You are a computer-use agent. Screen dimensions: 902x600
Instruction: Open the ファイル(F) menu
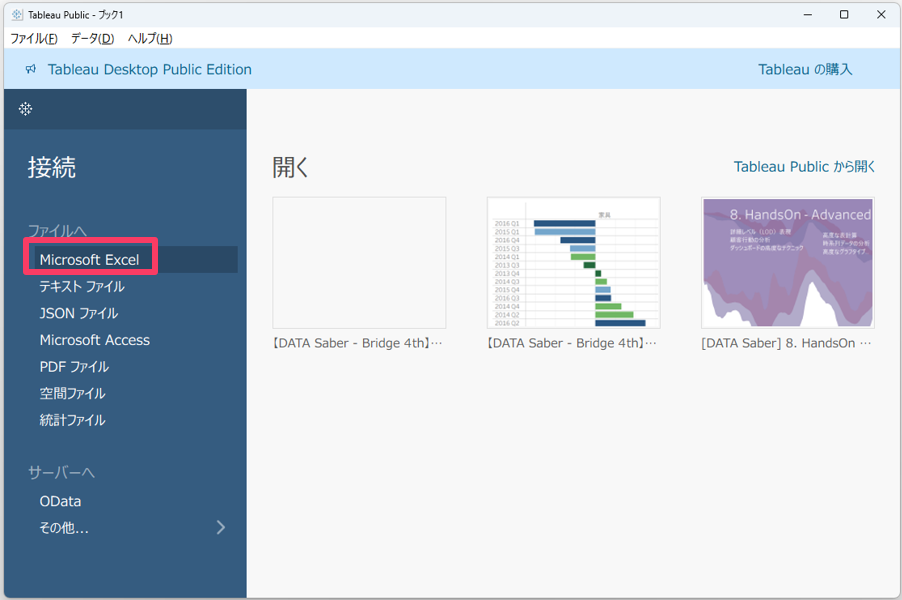(x=34, y=39)
